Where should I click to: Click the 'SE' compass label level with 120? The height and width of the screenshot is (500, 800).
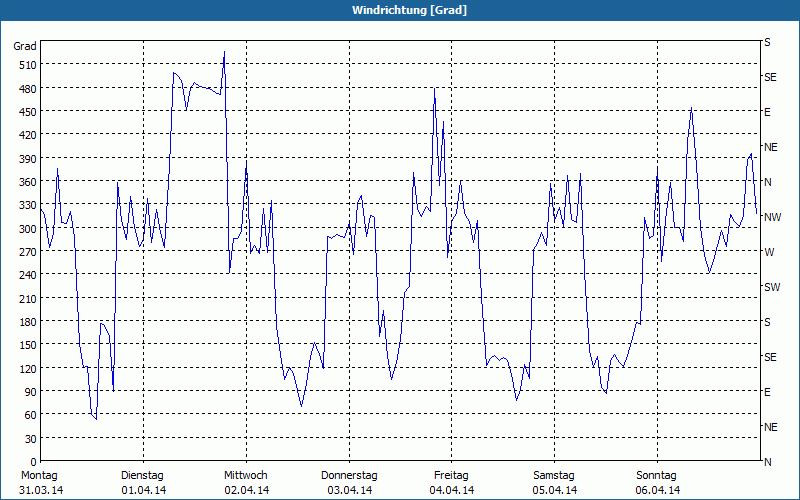[770, 357]
